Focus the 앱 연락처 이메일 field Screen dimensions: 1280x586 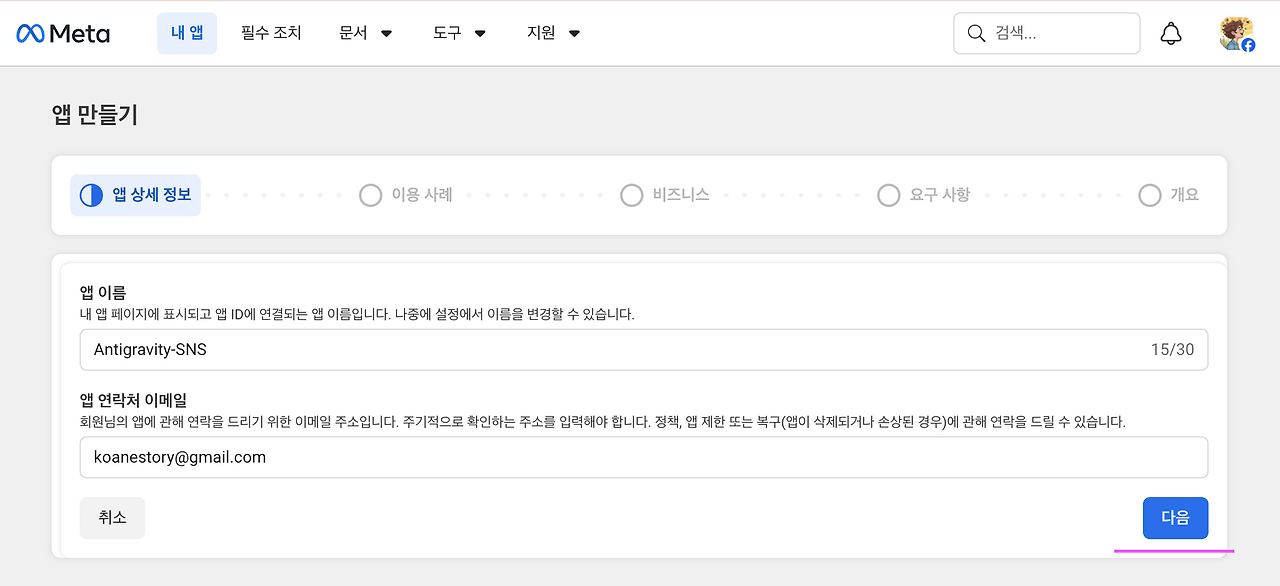pyautogui.click(x=644, y=457)
